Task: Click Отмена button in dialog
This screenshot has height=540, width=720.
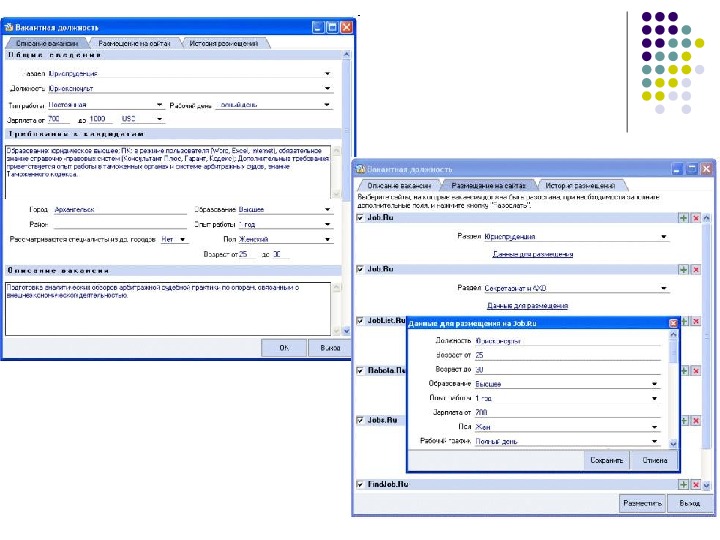Action: 654,460
